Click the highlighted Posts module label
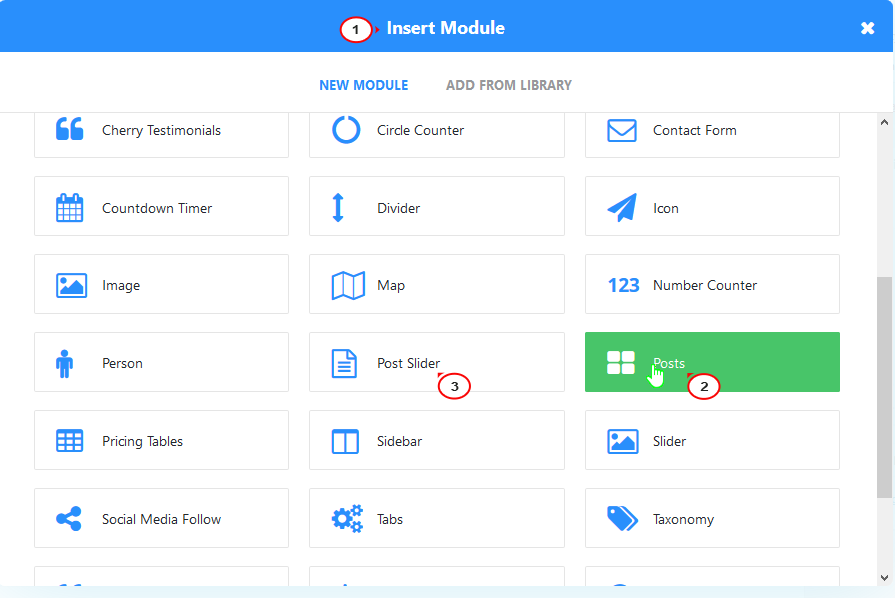This screenshot has width=895, height=598. (669, 363)
